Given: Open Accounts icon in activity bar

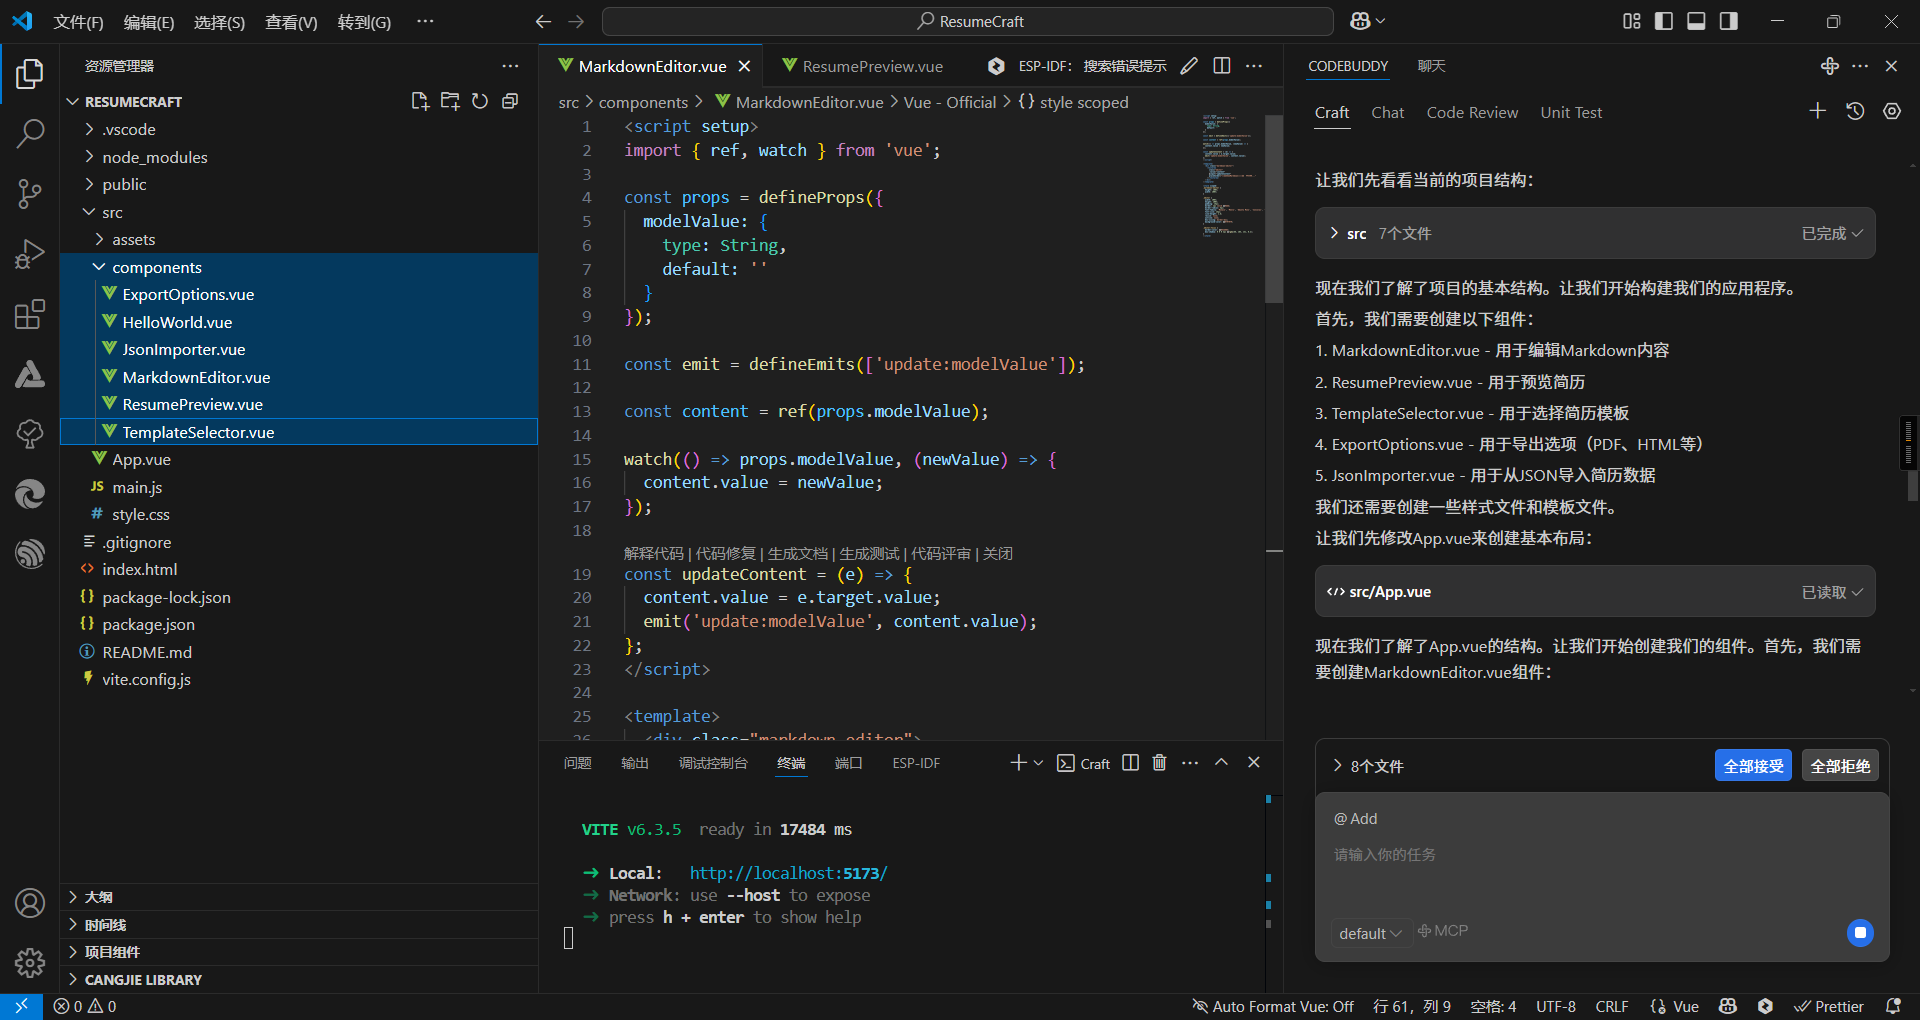Looking at the screenshot, I should [x=30, y=903].
